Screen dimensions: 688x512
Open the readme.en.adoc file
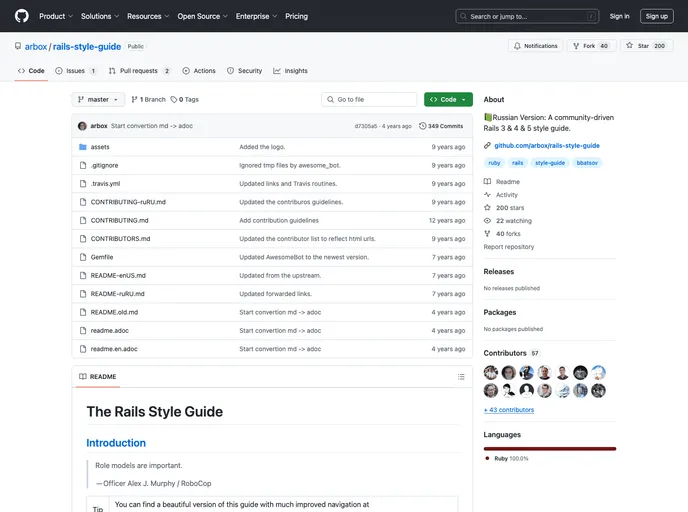coord(114,349)
